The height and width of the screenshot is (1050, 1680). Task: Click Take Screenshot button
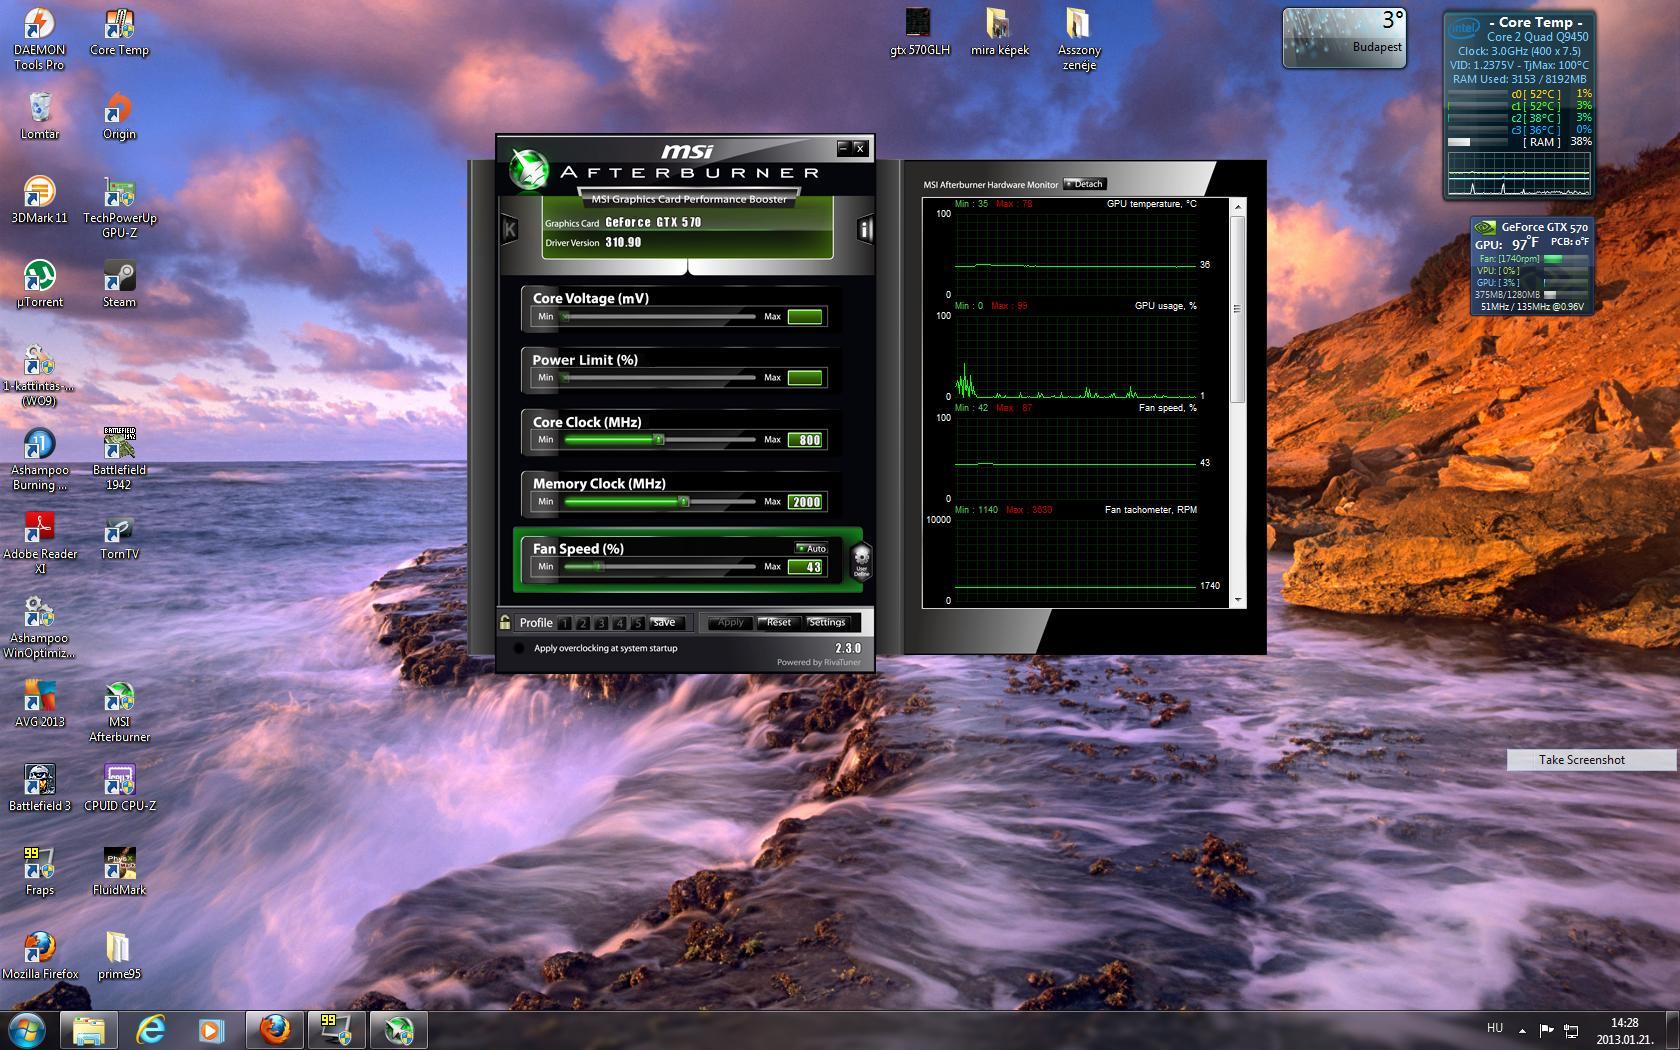pos(1591,760)
